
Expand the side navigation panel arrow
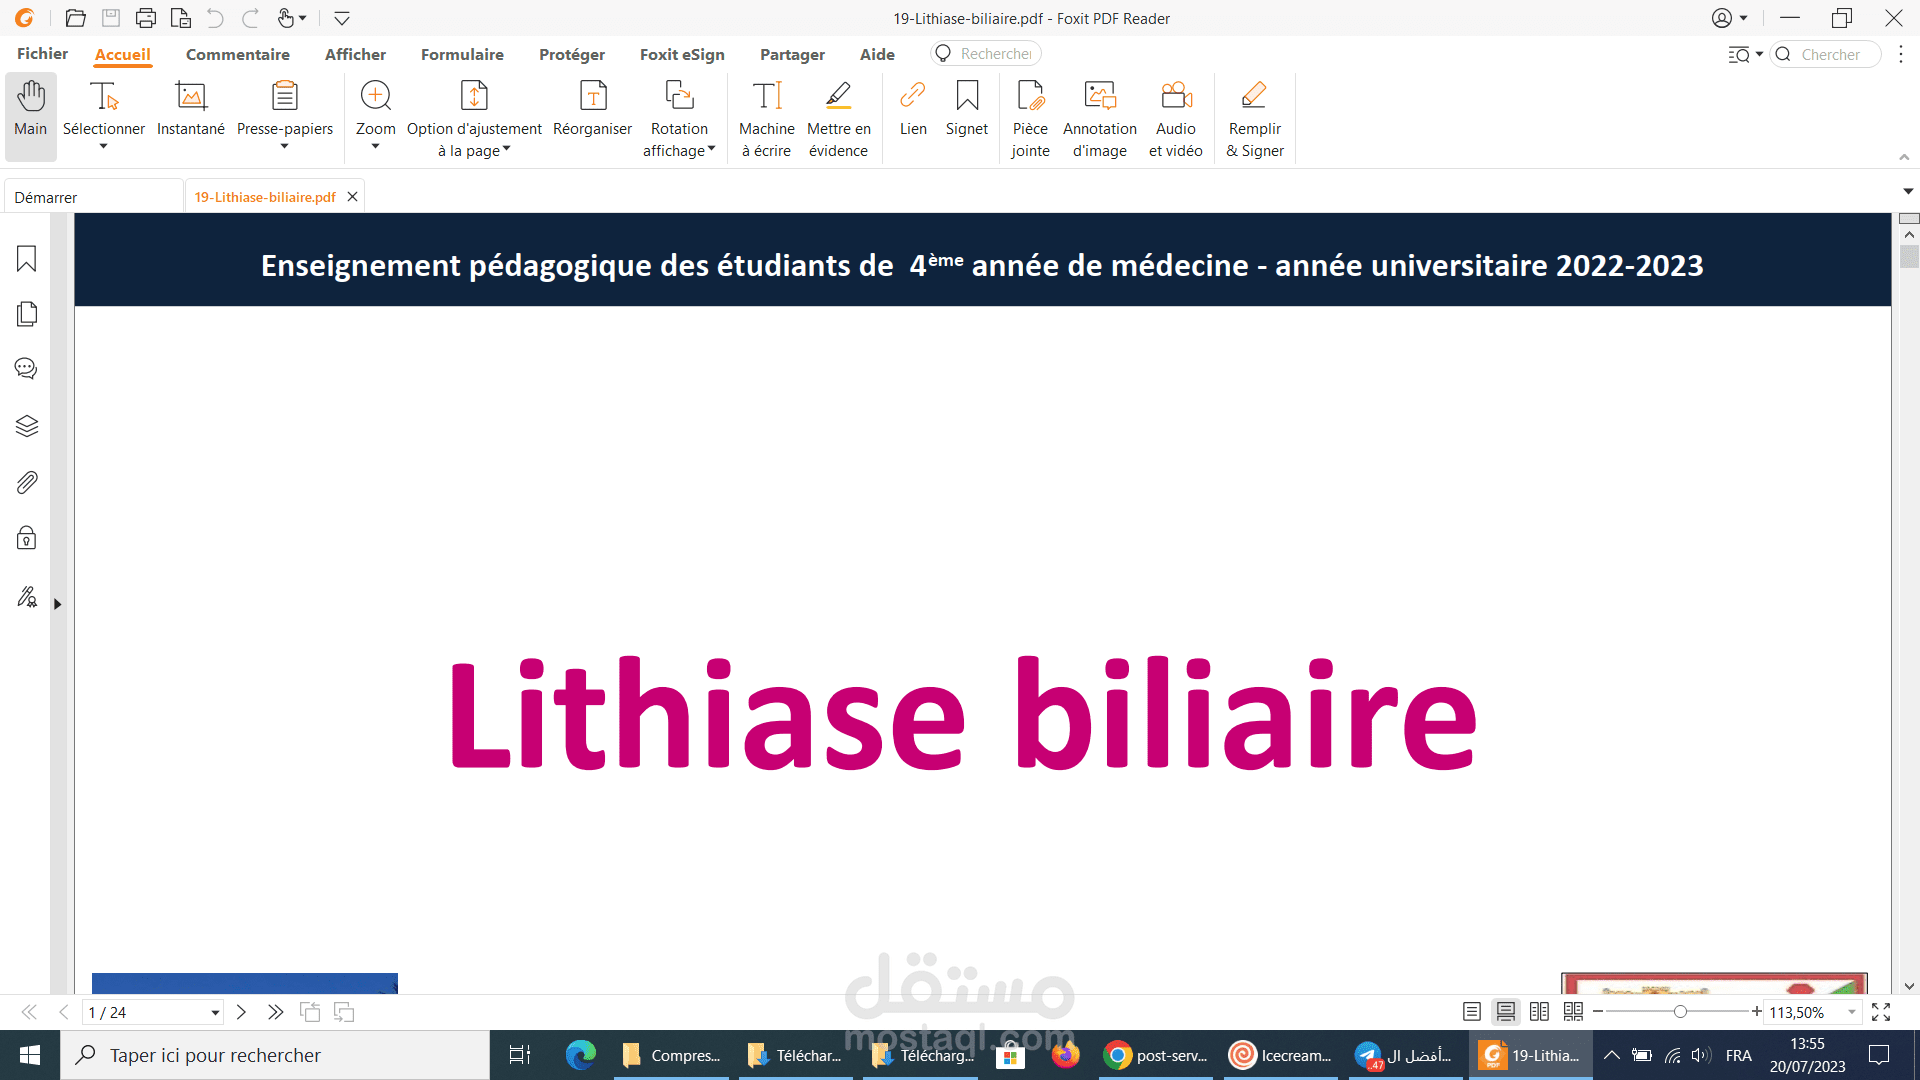(x=58, y=604)
